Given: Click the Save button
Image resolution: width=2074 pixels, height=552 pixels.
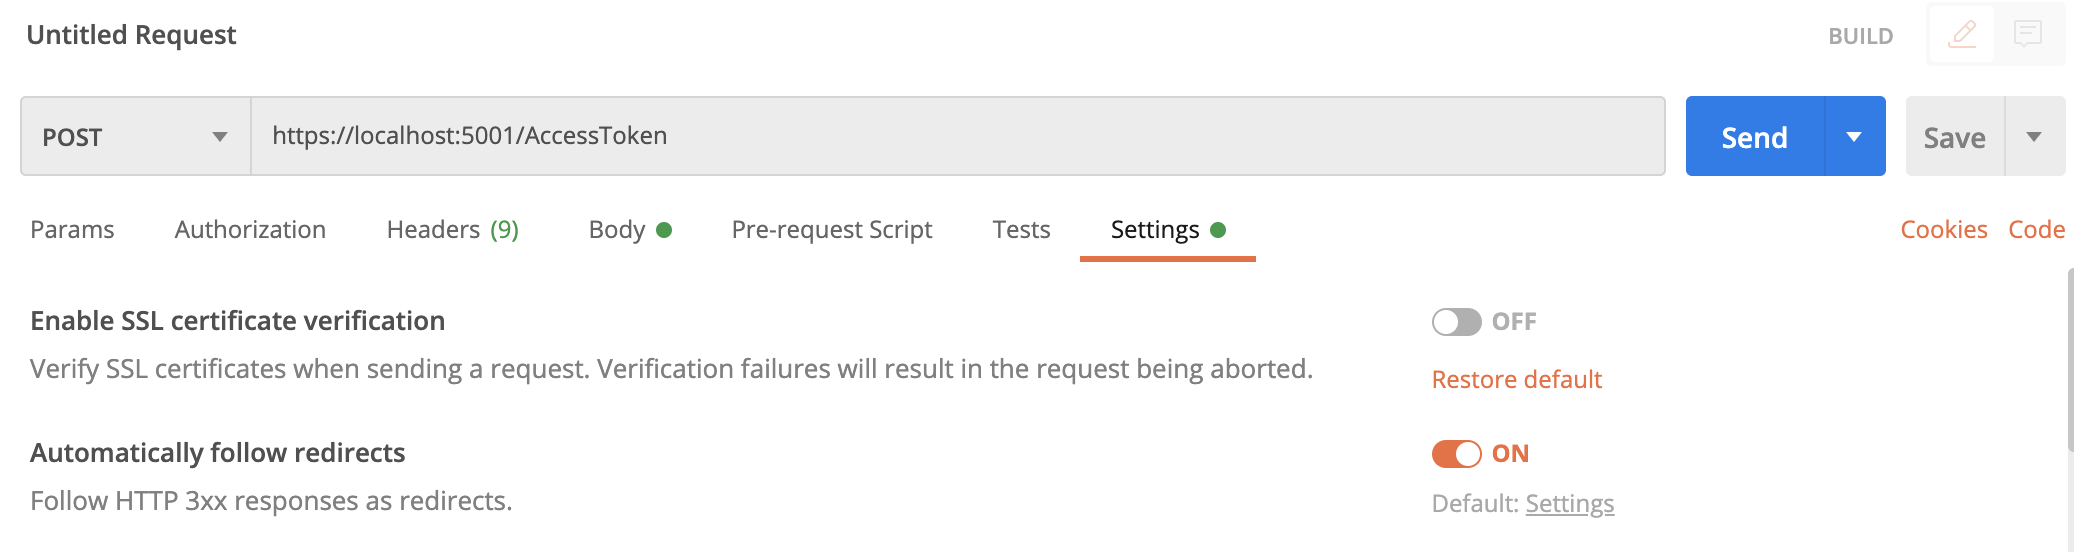Looking at the screenshot, I should click(1955, 136).
